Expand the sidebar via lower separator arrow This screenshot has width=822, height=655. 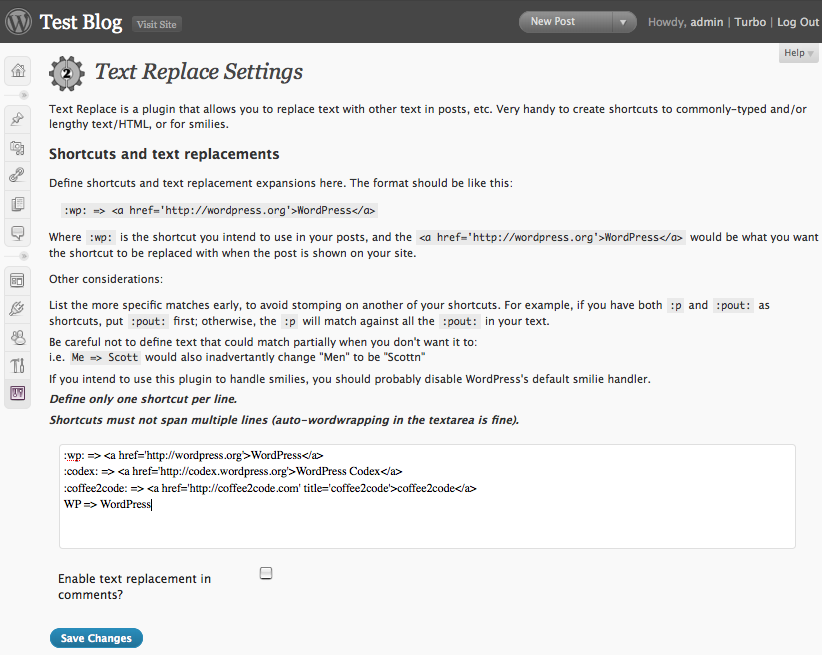[x=23, y=256]
